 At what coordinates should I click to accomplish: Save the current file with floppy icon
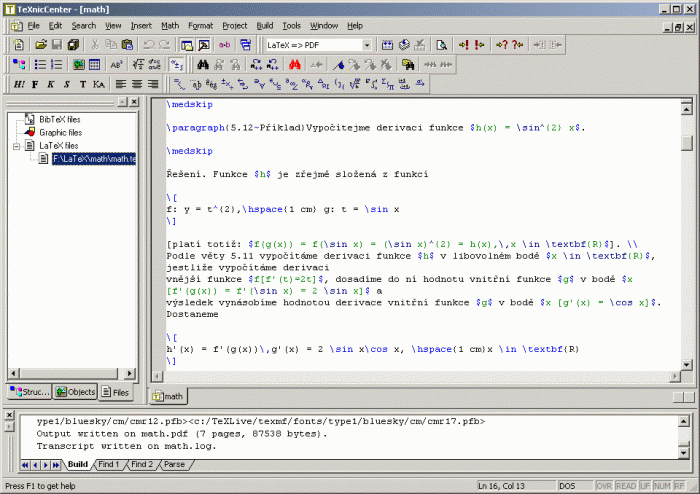[57, 45]
